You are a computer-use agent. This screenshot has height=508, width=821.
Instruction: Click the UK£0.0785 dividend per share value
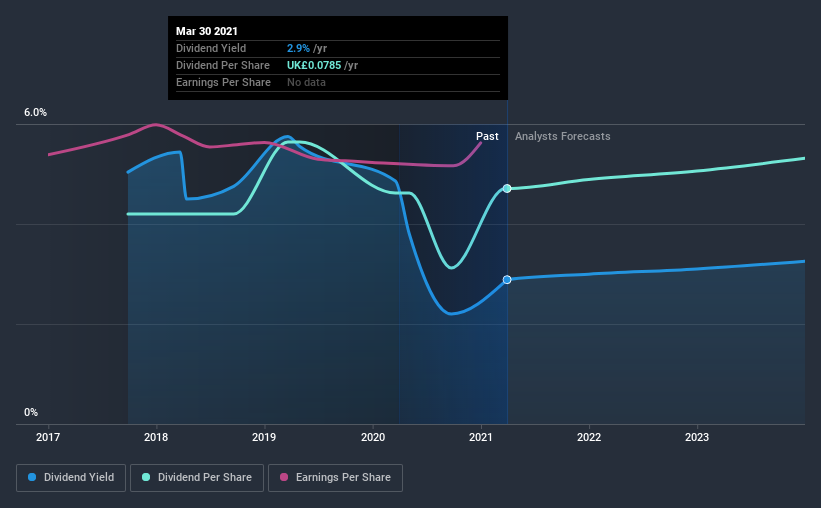tap(314, 65)
